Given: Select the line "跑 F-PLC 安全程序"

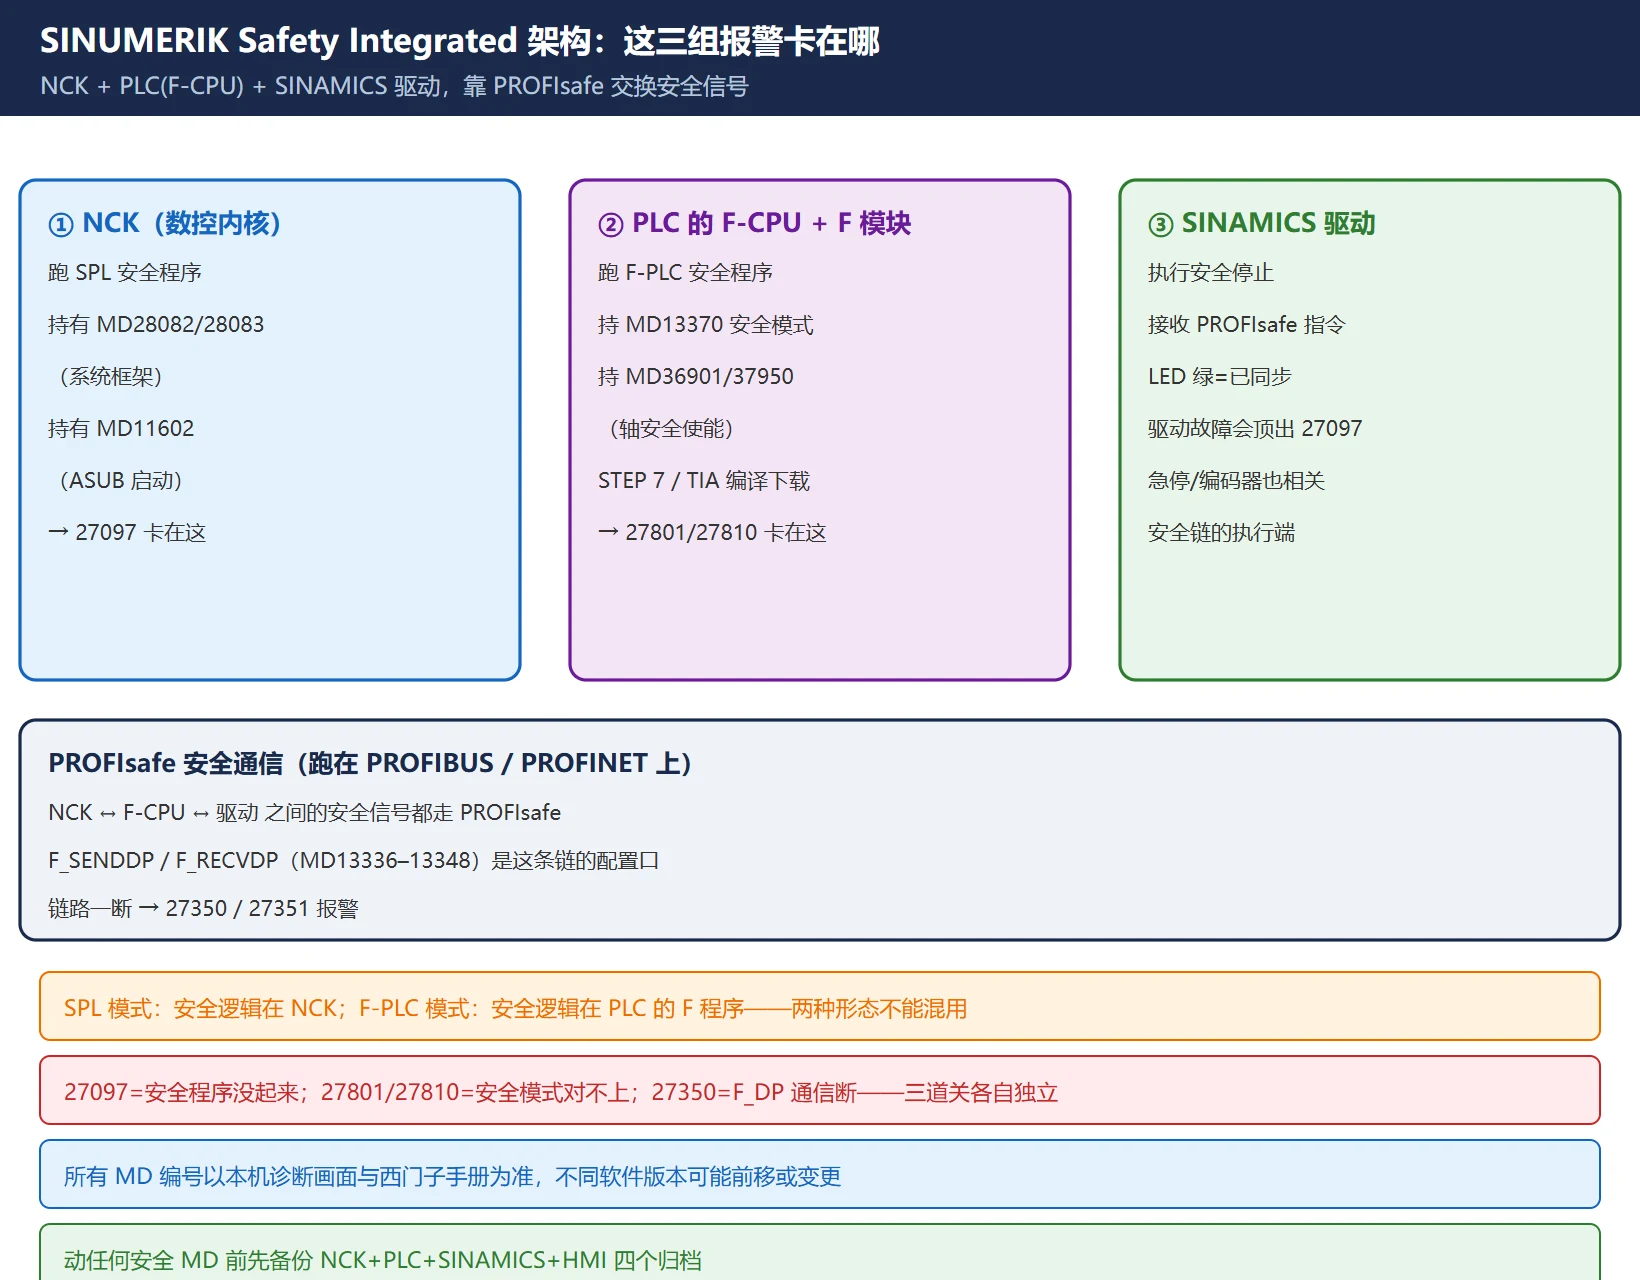Looking at the screenshot, I should (685, 273).
